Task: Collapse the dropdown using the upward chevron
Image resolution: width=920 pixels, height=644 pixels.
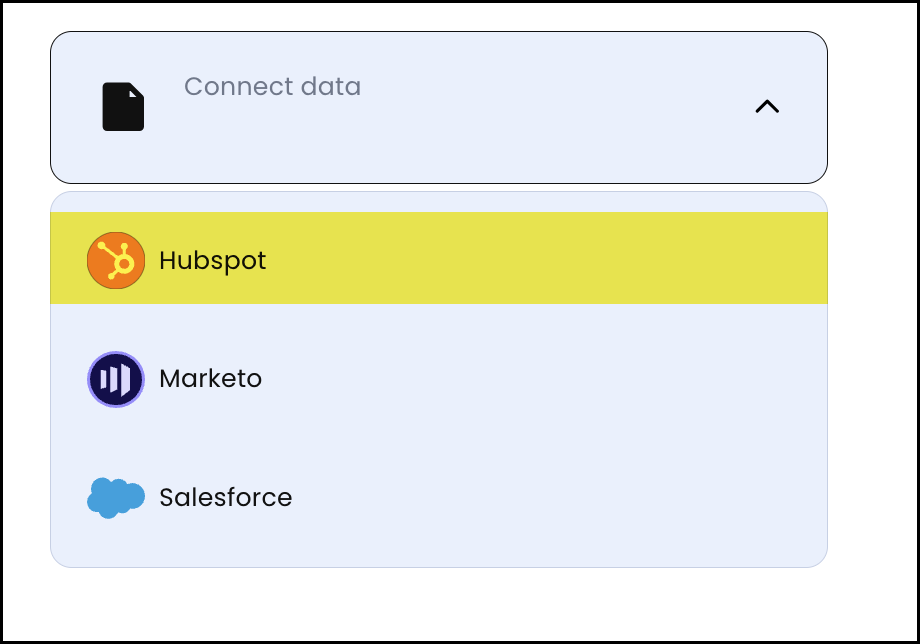Action: pos(767,106)
